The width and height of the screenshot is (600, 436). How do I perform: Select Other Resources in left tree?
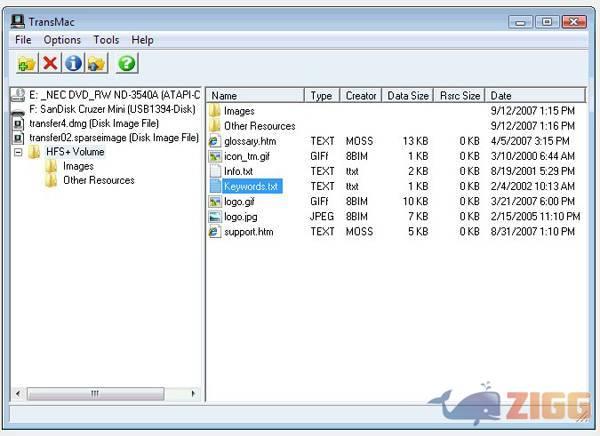coord(99,180)
